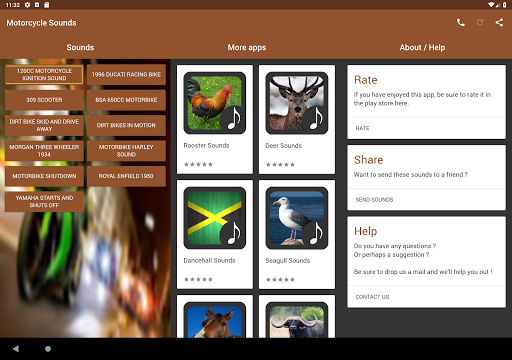The height and width of the screenshot is (360, 512).
Task: Open the Deer Sounds app icon
Action: (297, 103)
